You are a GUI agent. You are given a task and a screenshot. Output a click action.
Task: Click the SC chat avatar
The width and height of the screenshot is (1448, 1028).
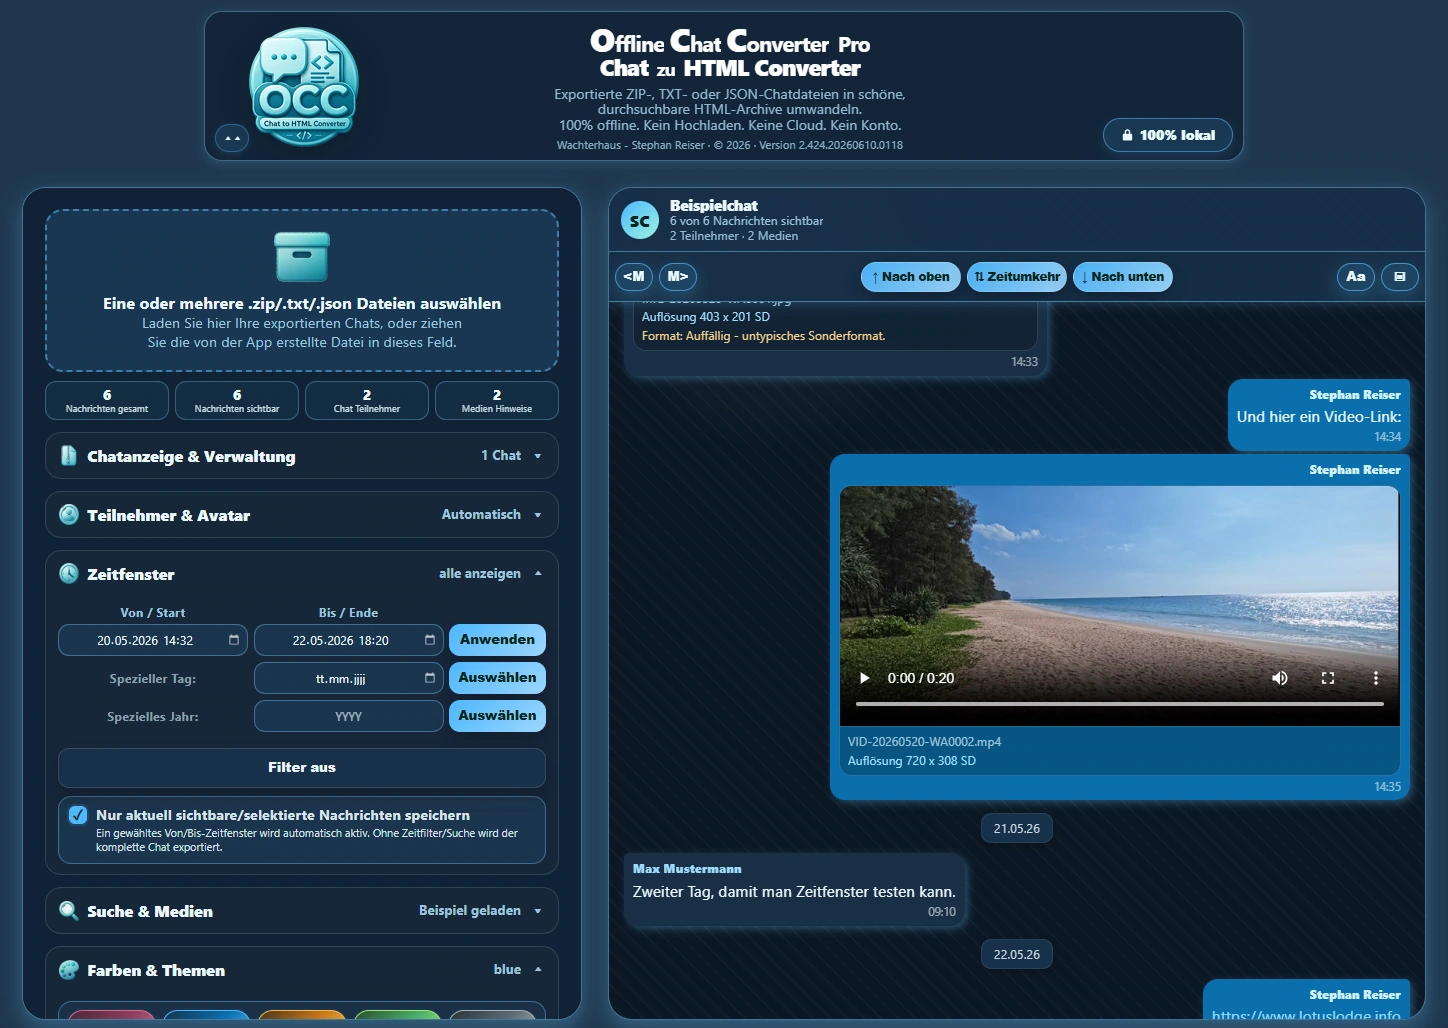[640, 221]
